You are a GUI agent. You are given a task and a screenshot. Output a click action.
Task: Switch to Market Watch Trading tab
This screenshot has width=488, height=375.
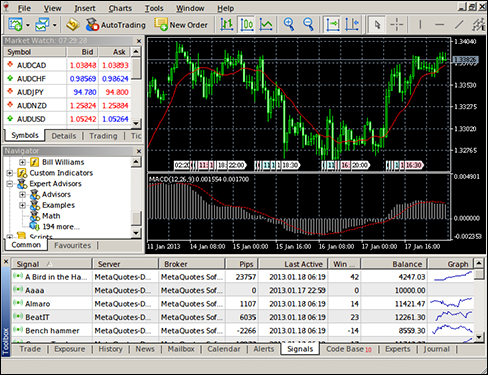[x=103, y=136]
